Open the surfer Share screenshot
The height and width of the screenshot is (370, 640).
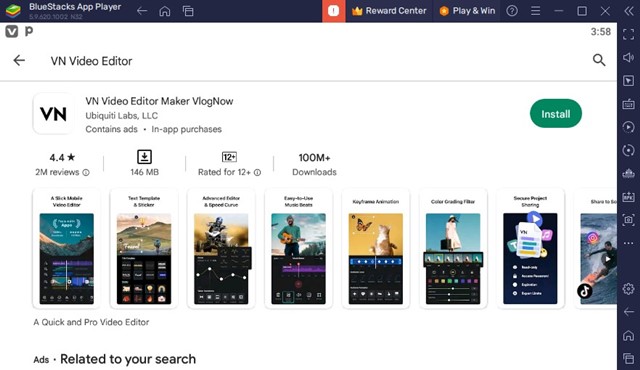(x=596, y=248)
